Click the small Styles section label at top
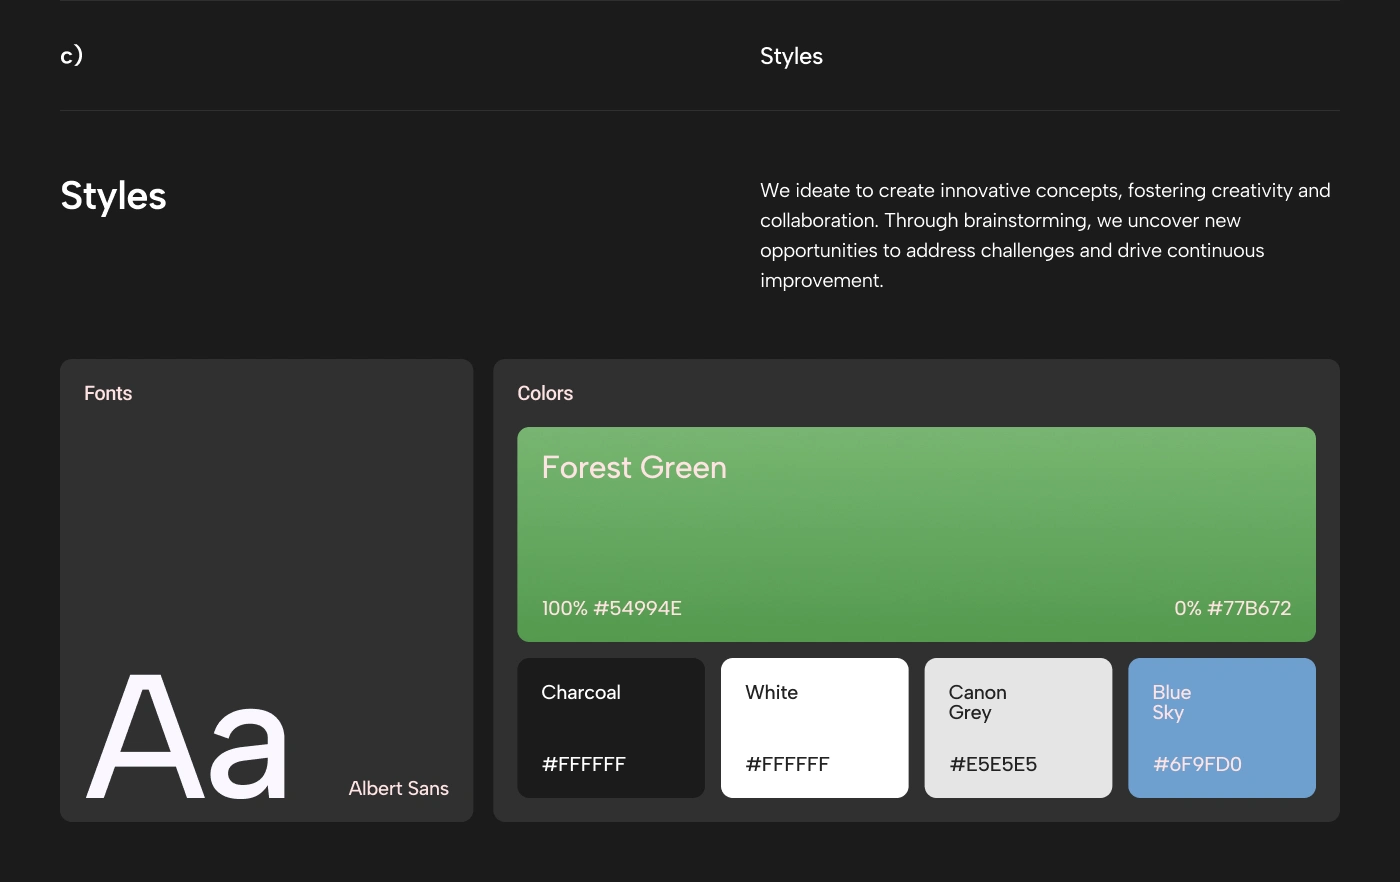 (x=791, y=56)
